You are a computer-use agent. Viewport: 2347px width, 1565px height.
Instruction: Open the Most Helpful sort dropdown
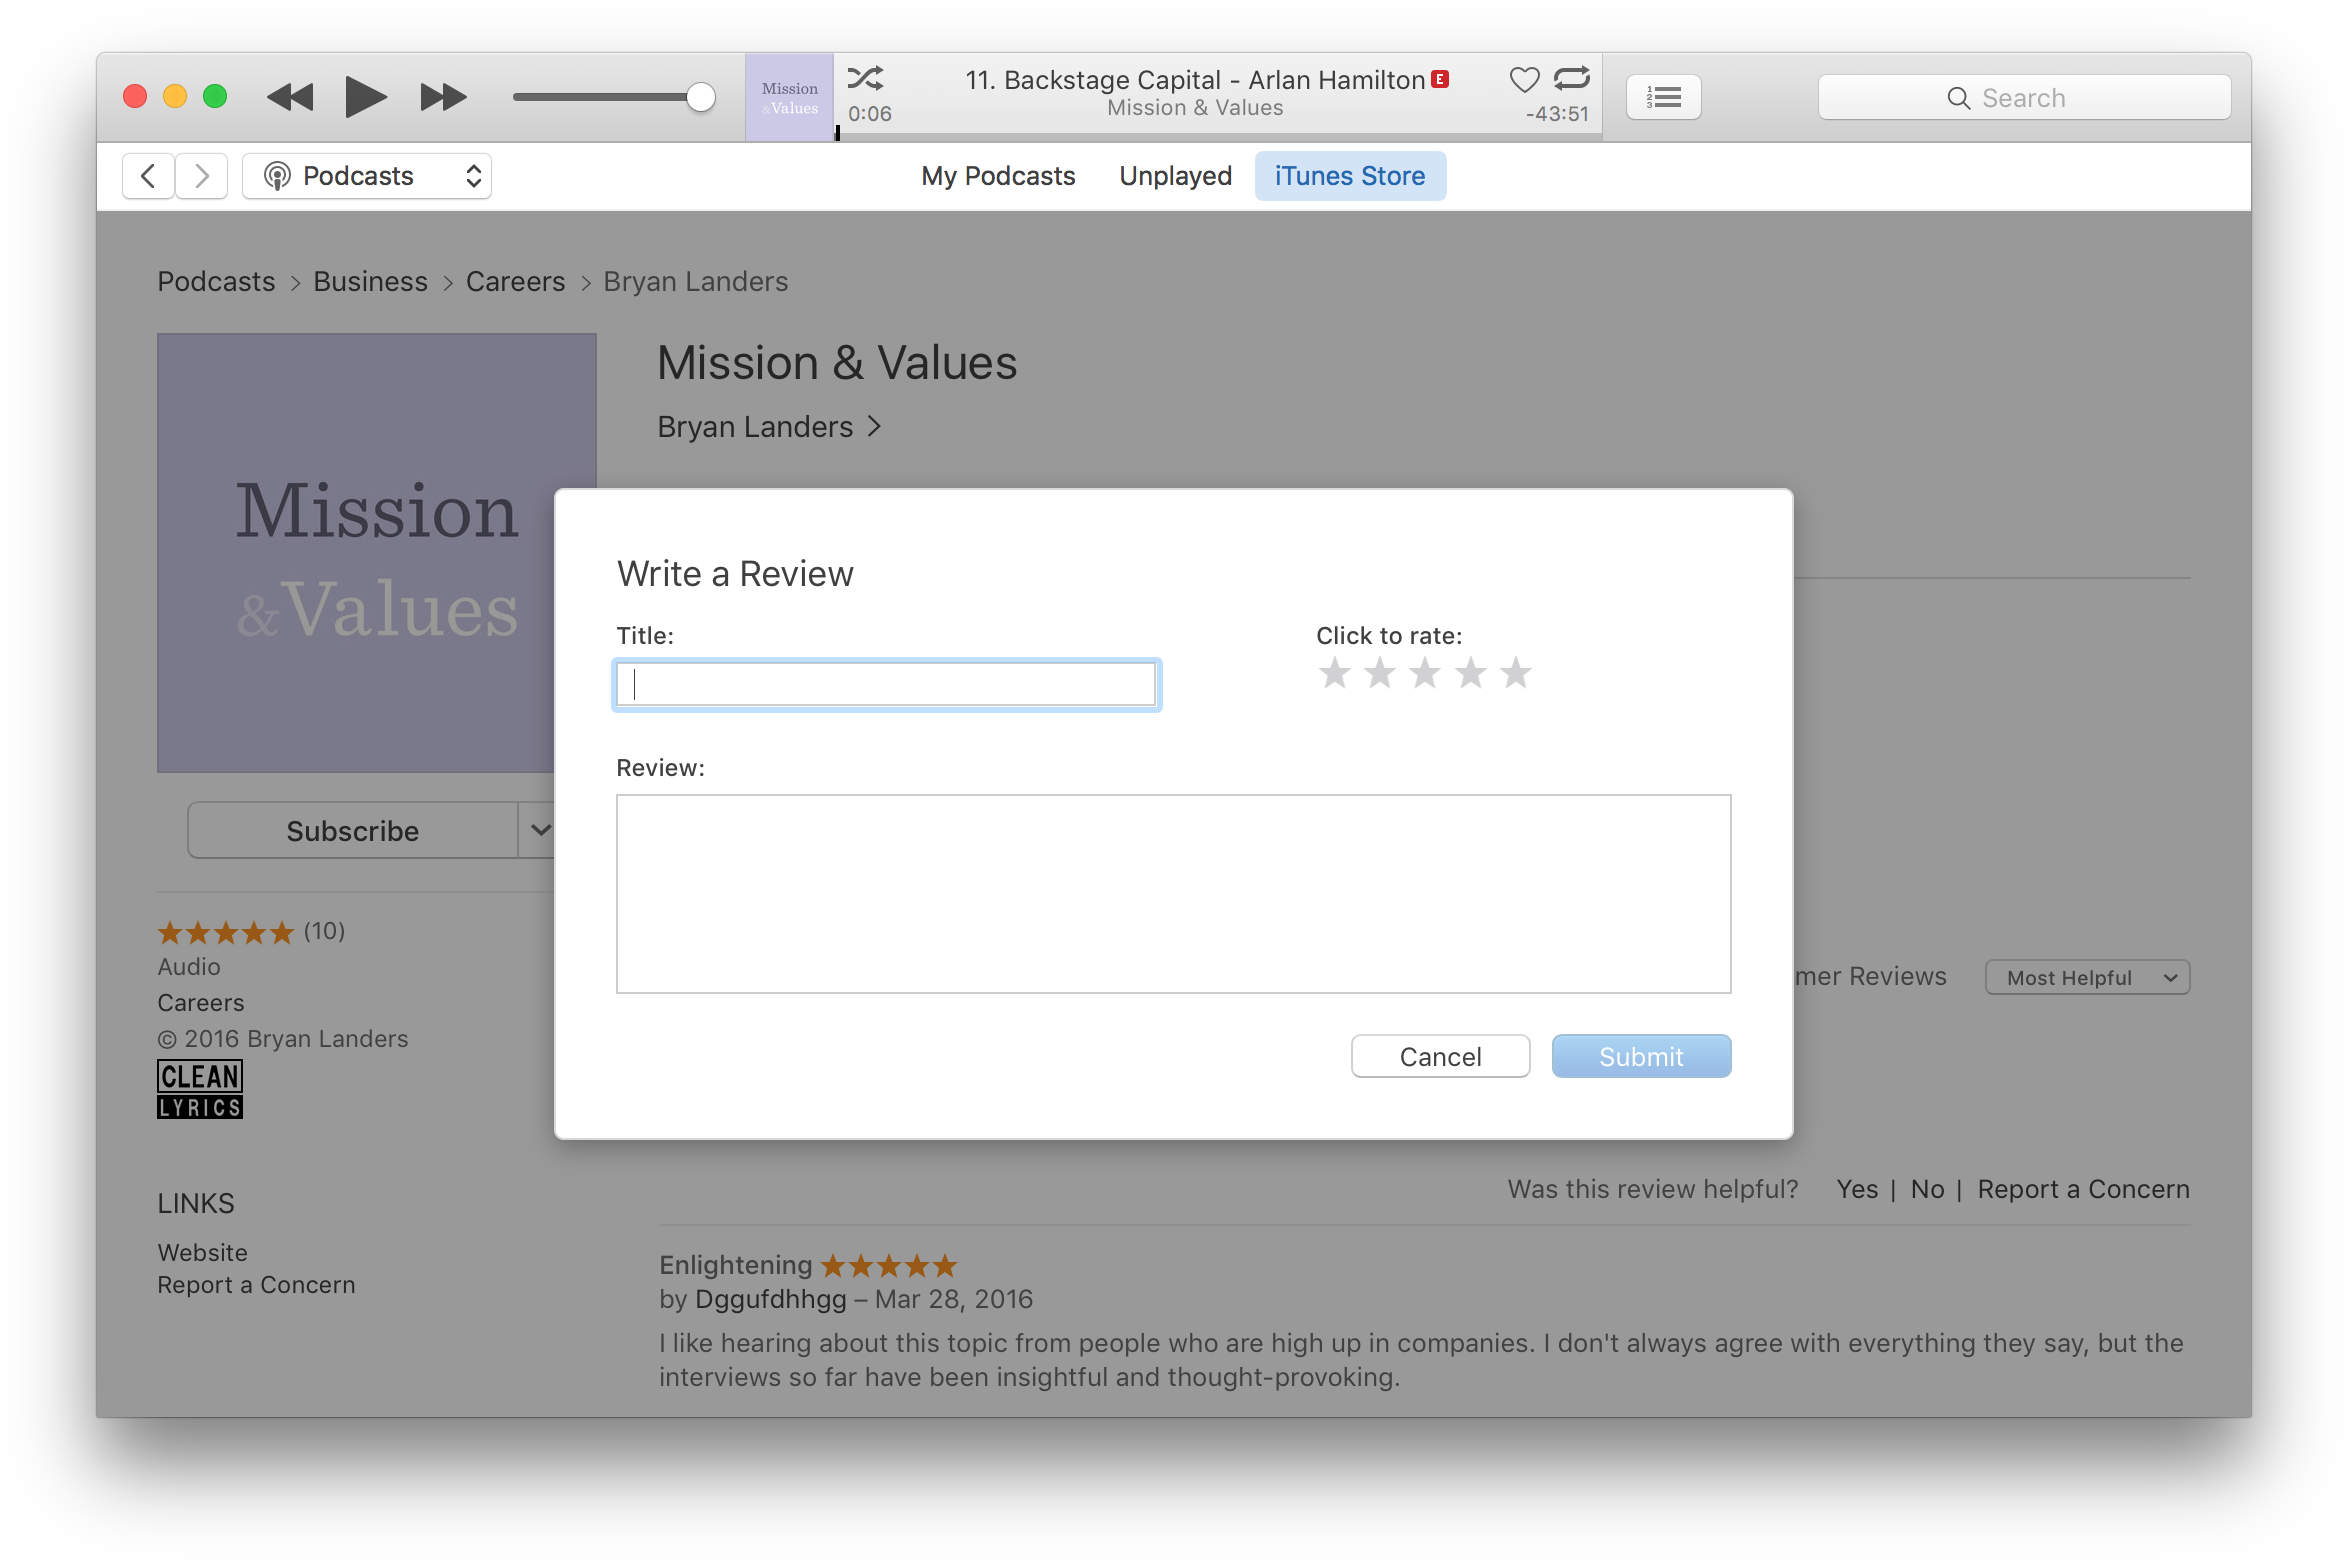pos(2088,978)
